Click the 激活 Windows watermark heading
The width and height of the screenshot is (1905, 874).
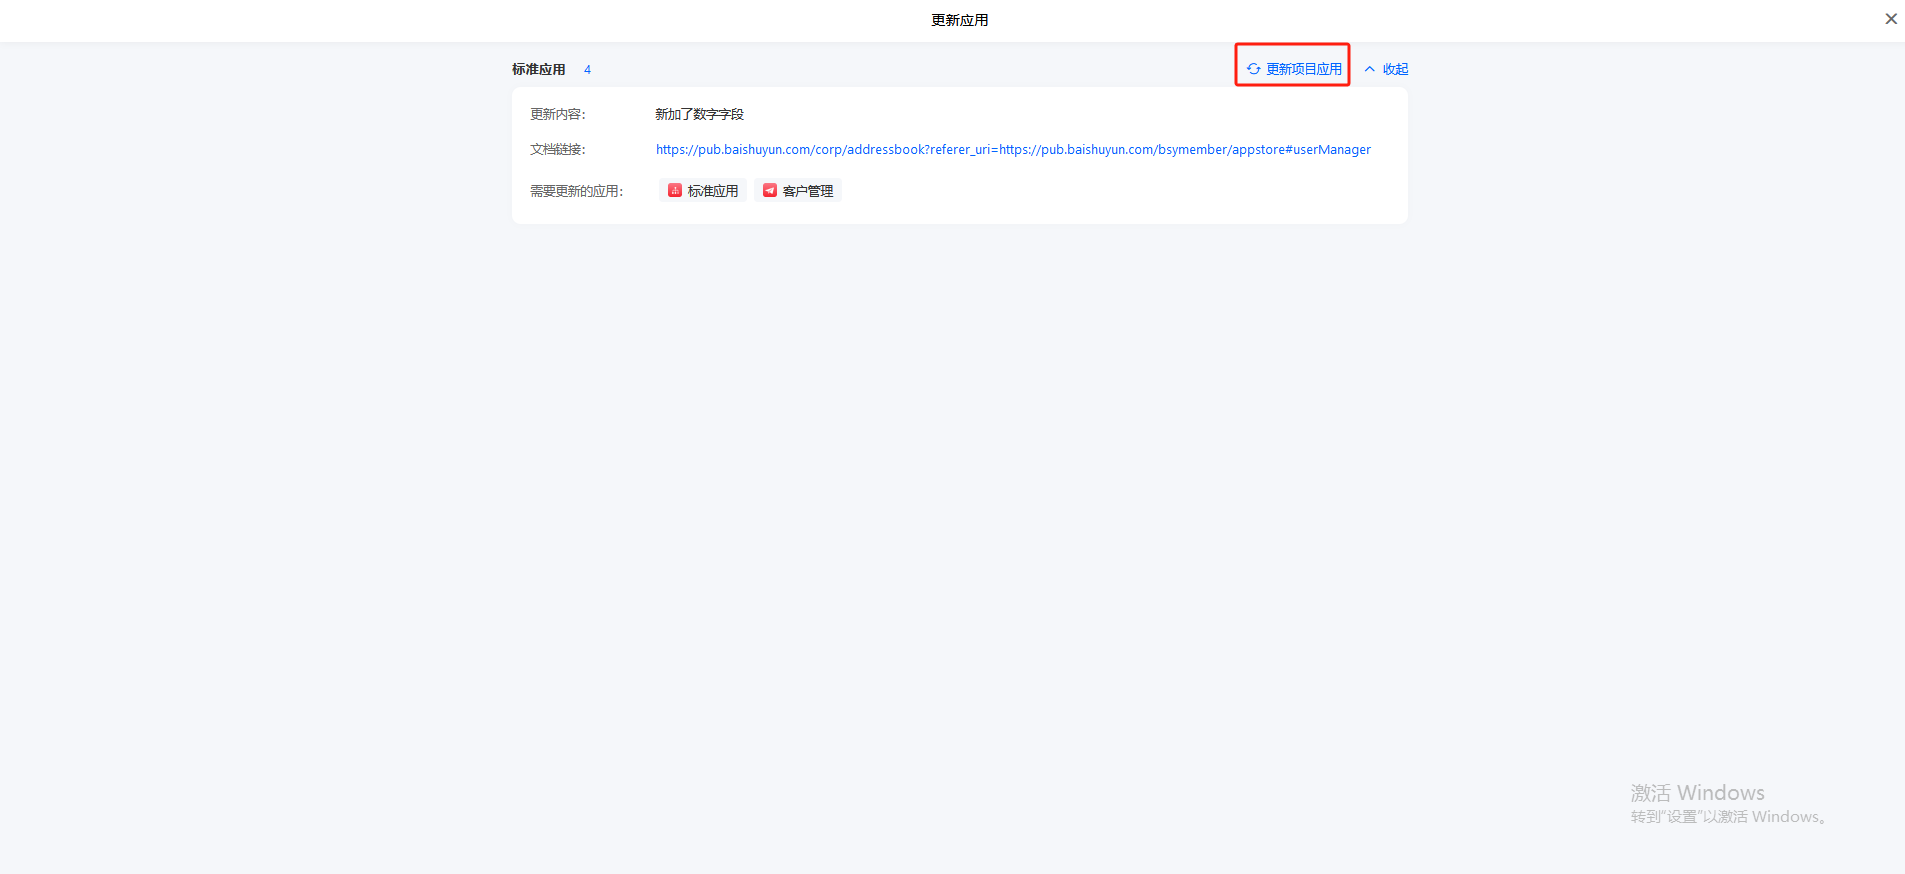tap(1698, 793)
